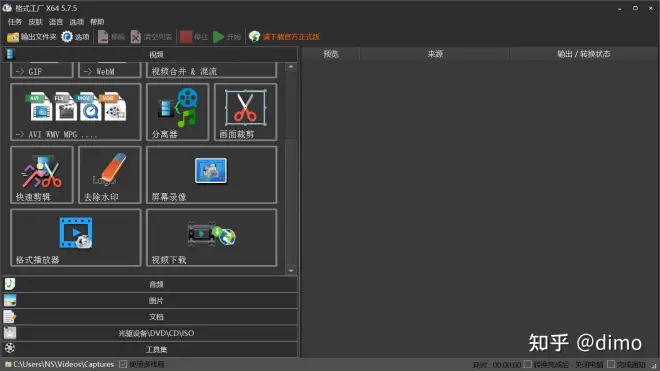Launch the 快速剪辑 quick clip tool
Viewport: 660px width, 371px height.
point(42,175)
